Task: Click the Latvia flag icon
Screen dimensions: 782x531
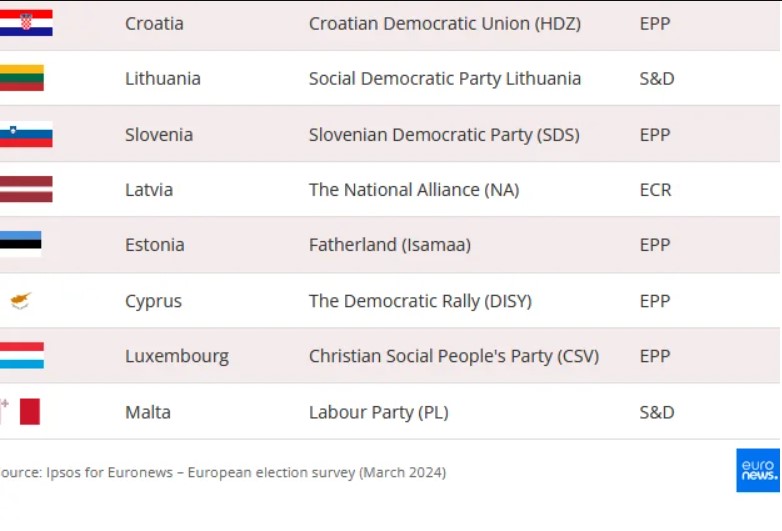Action: (26, 189)
